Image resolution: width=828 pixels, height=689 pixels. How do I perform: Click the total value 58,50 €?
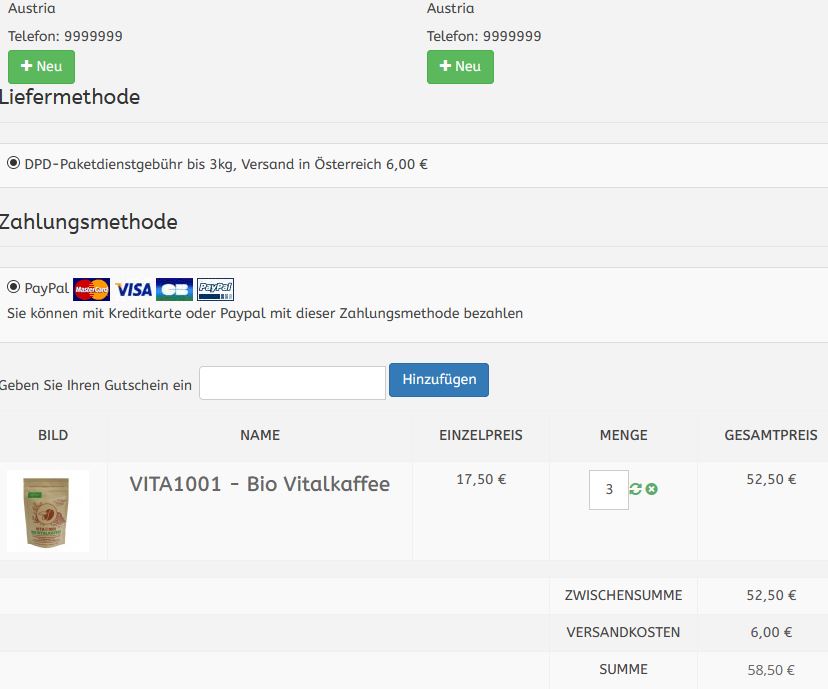click(771, 670)
